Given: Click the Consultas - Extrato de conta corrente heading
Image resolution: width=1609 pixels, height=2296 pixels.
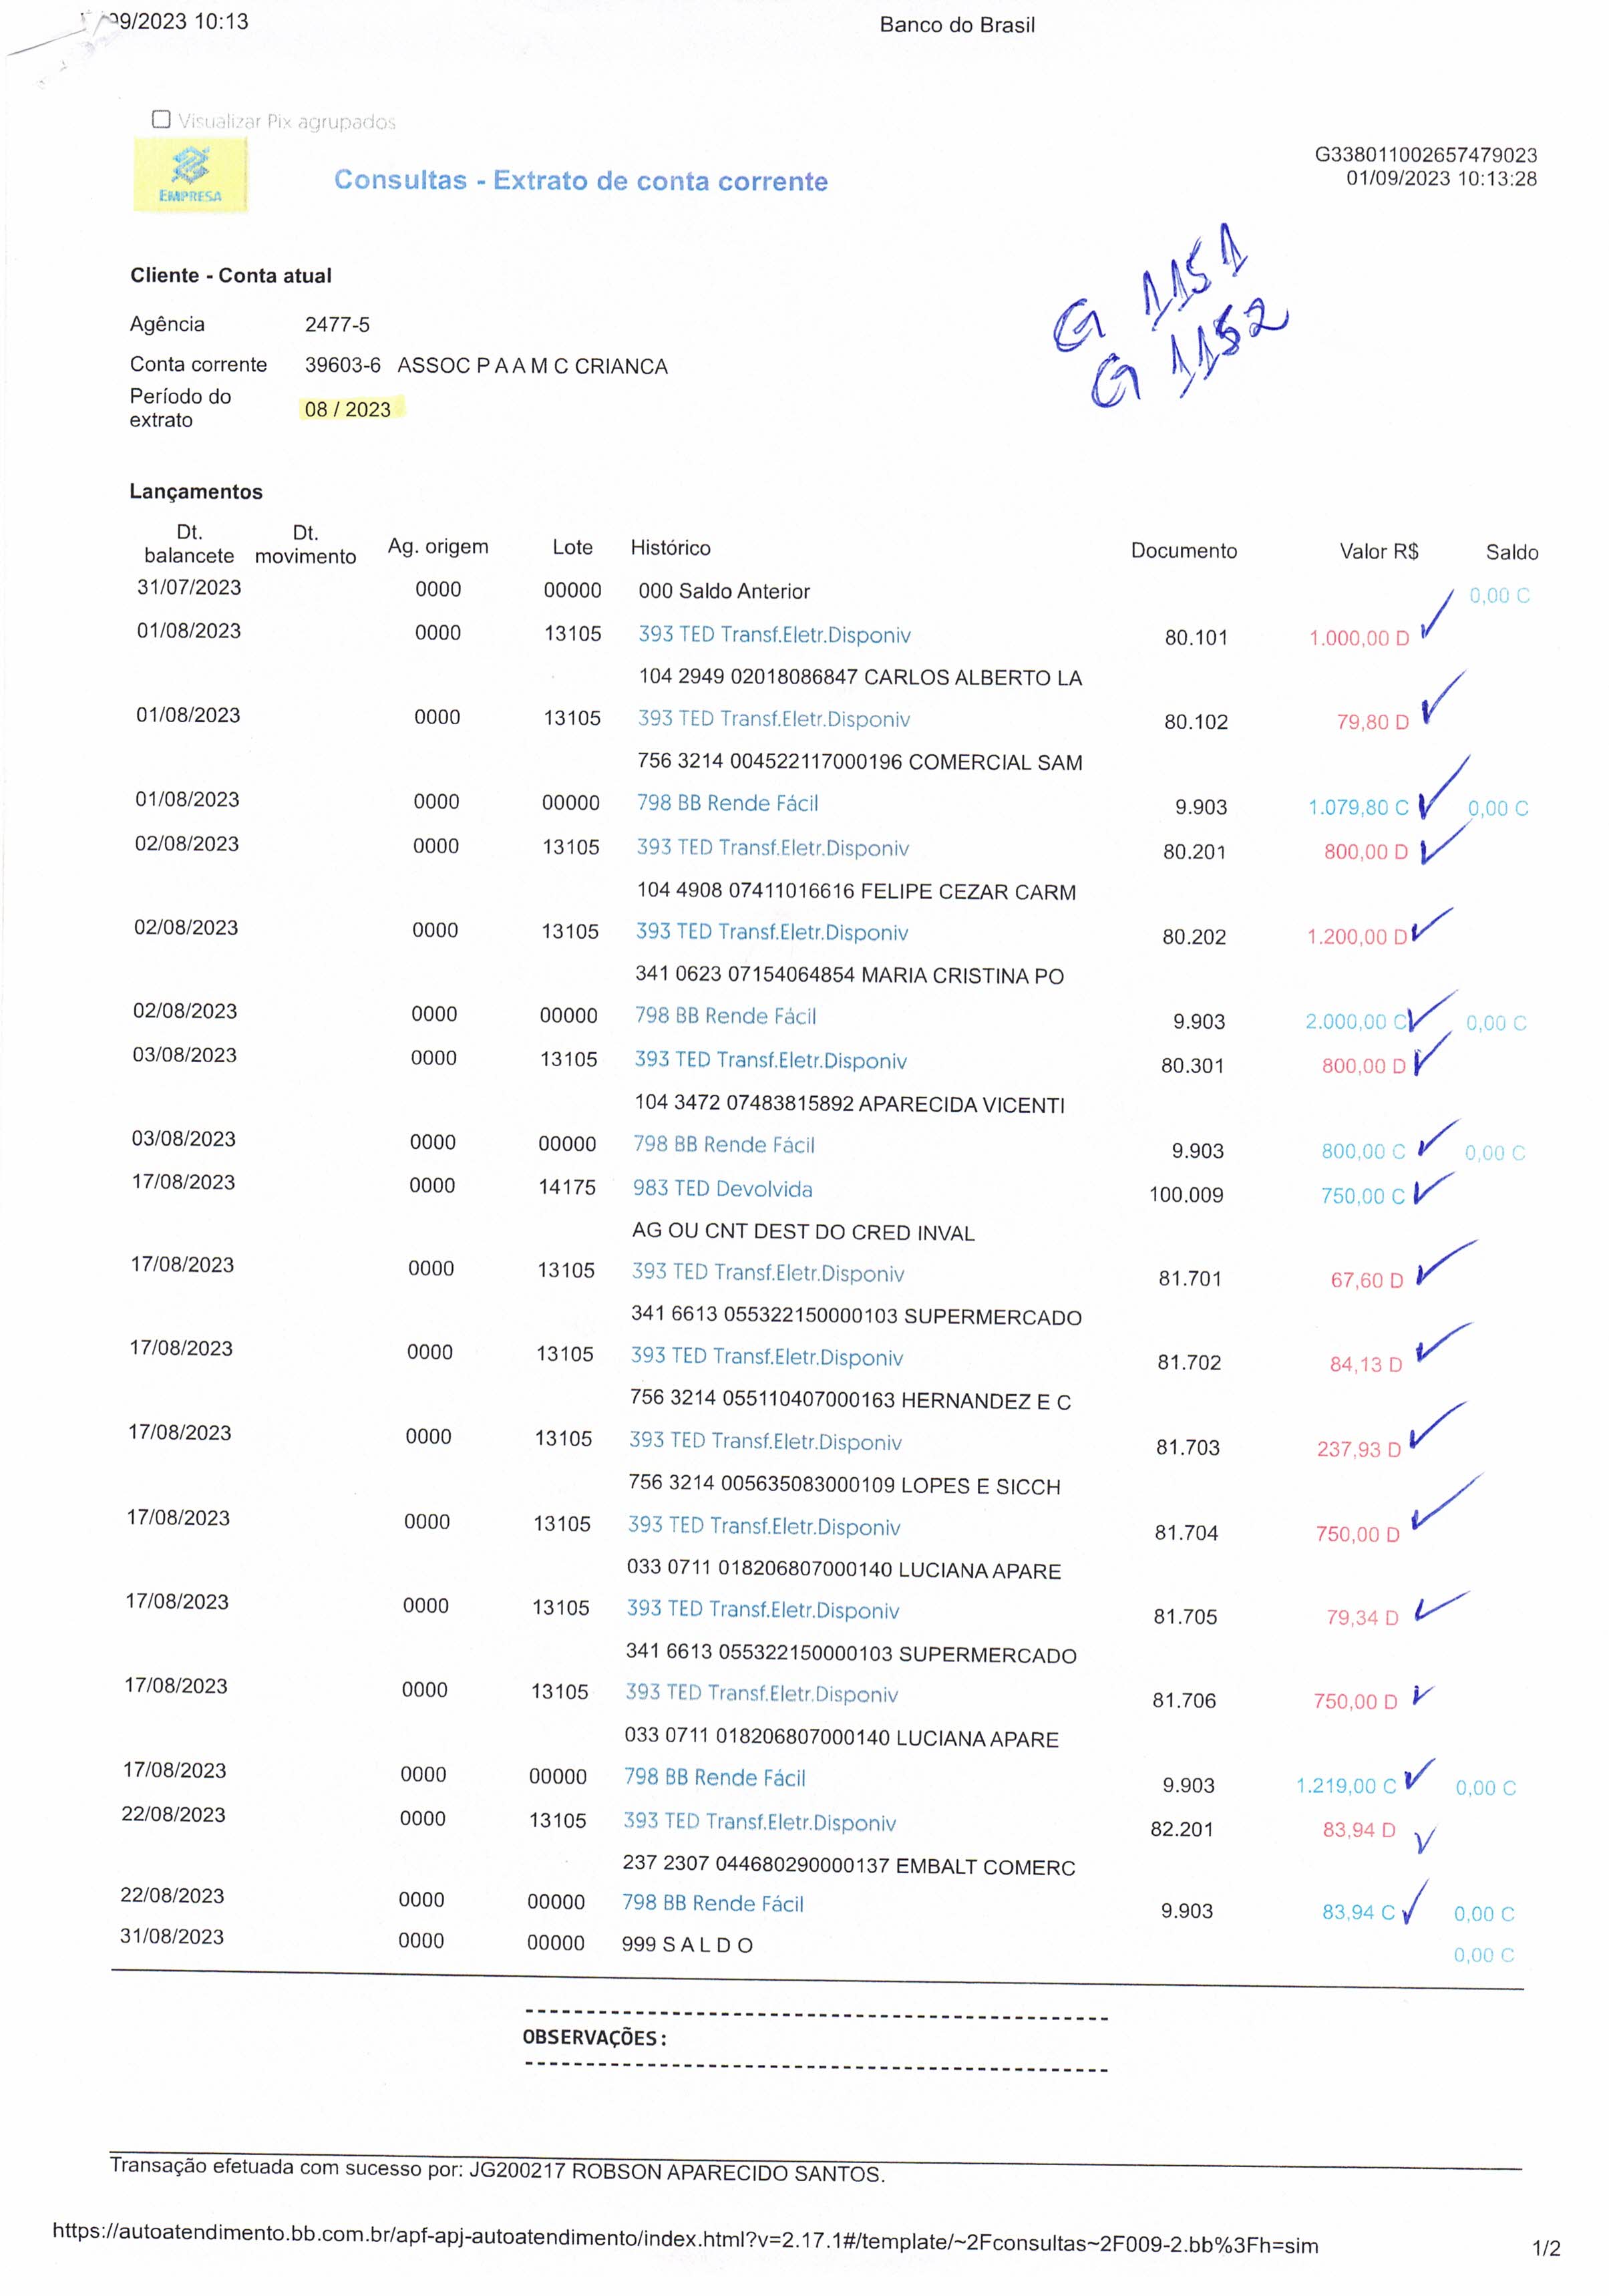Looking at the screenshot, I should click(x=580, y=181).
